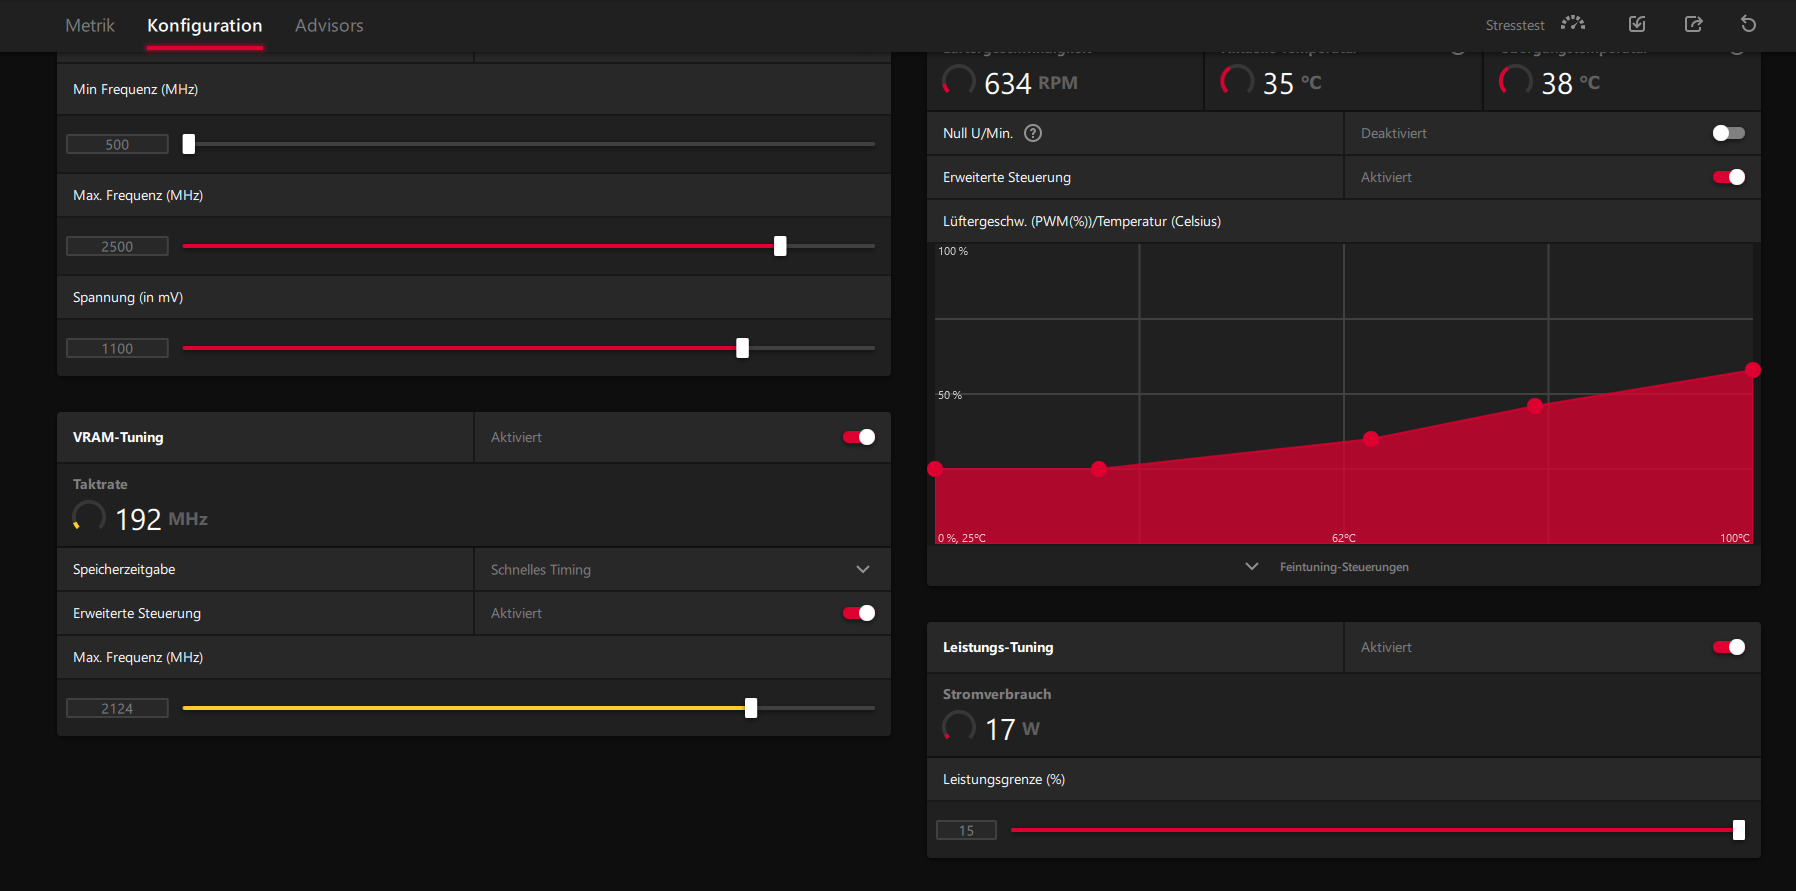1796x891 pixels.
Task: Click the VRAM frequency 2124 value field
Action: [x=117, y=708]
